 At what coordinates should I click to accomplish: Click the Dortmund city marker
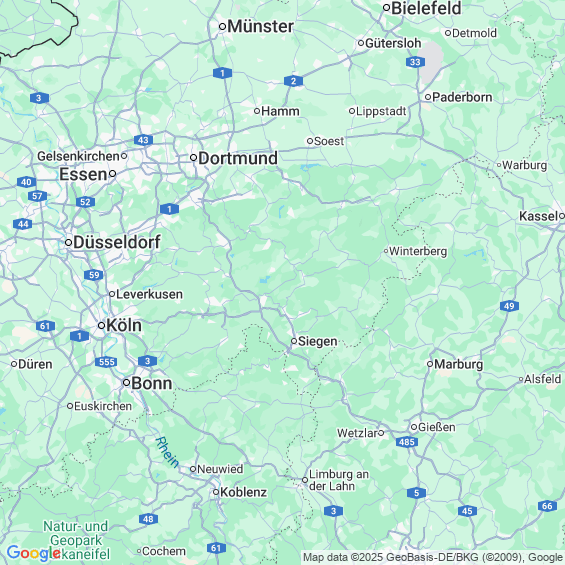tap(193, 157)
